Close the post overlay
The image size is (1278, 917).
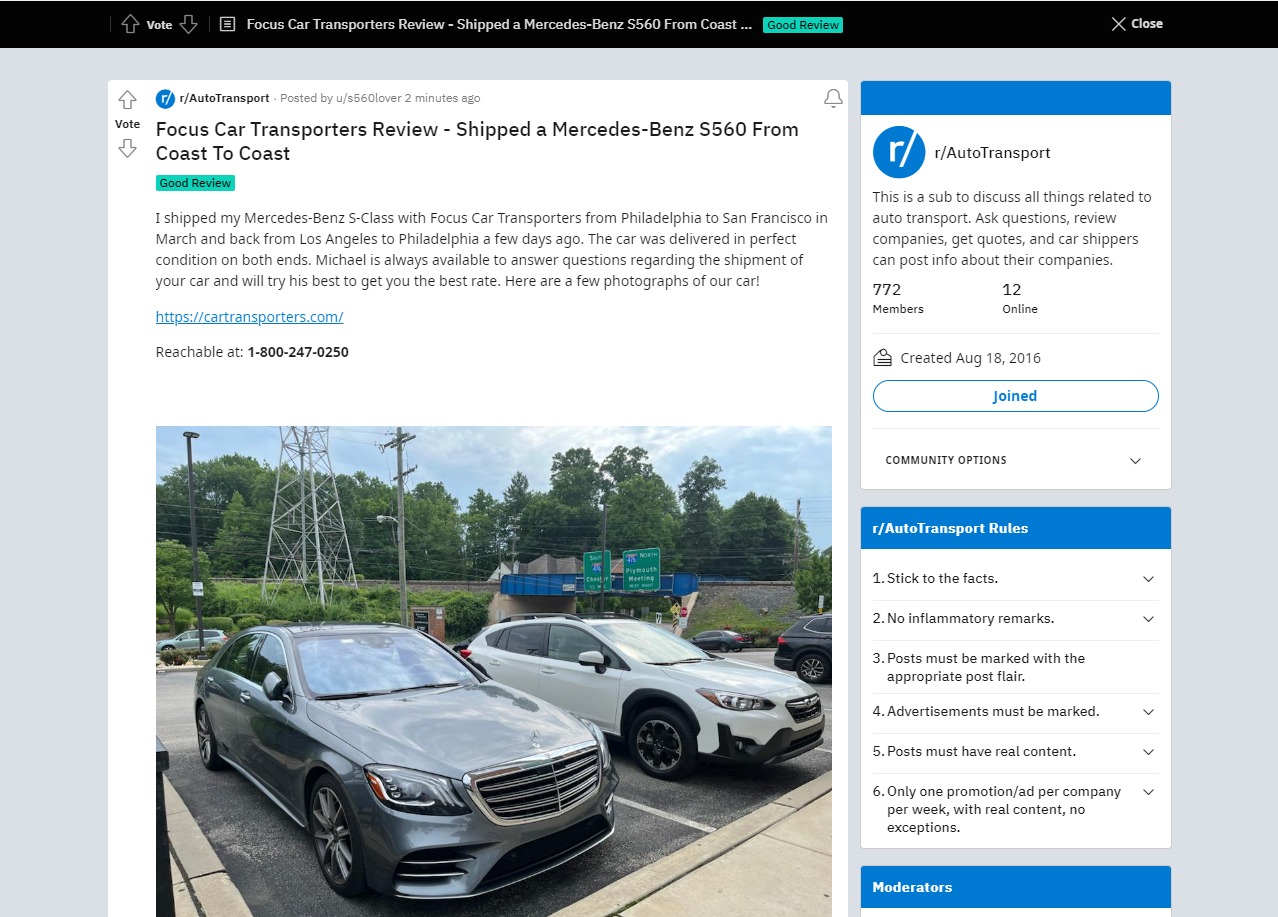[1137, 24]
